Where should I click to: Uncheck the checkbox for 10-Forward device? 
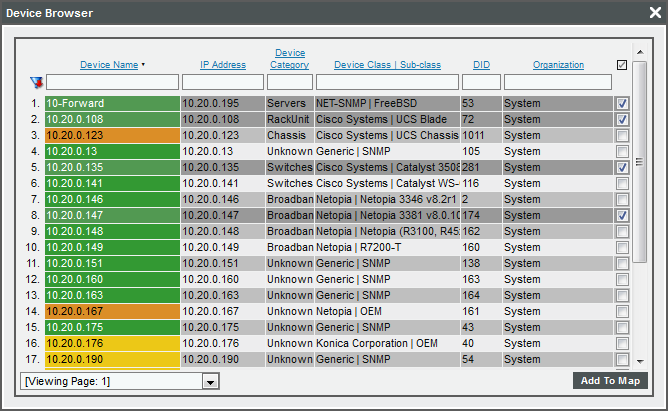622,103
